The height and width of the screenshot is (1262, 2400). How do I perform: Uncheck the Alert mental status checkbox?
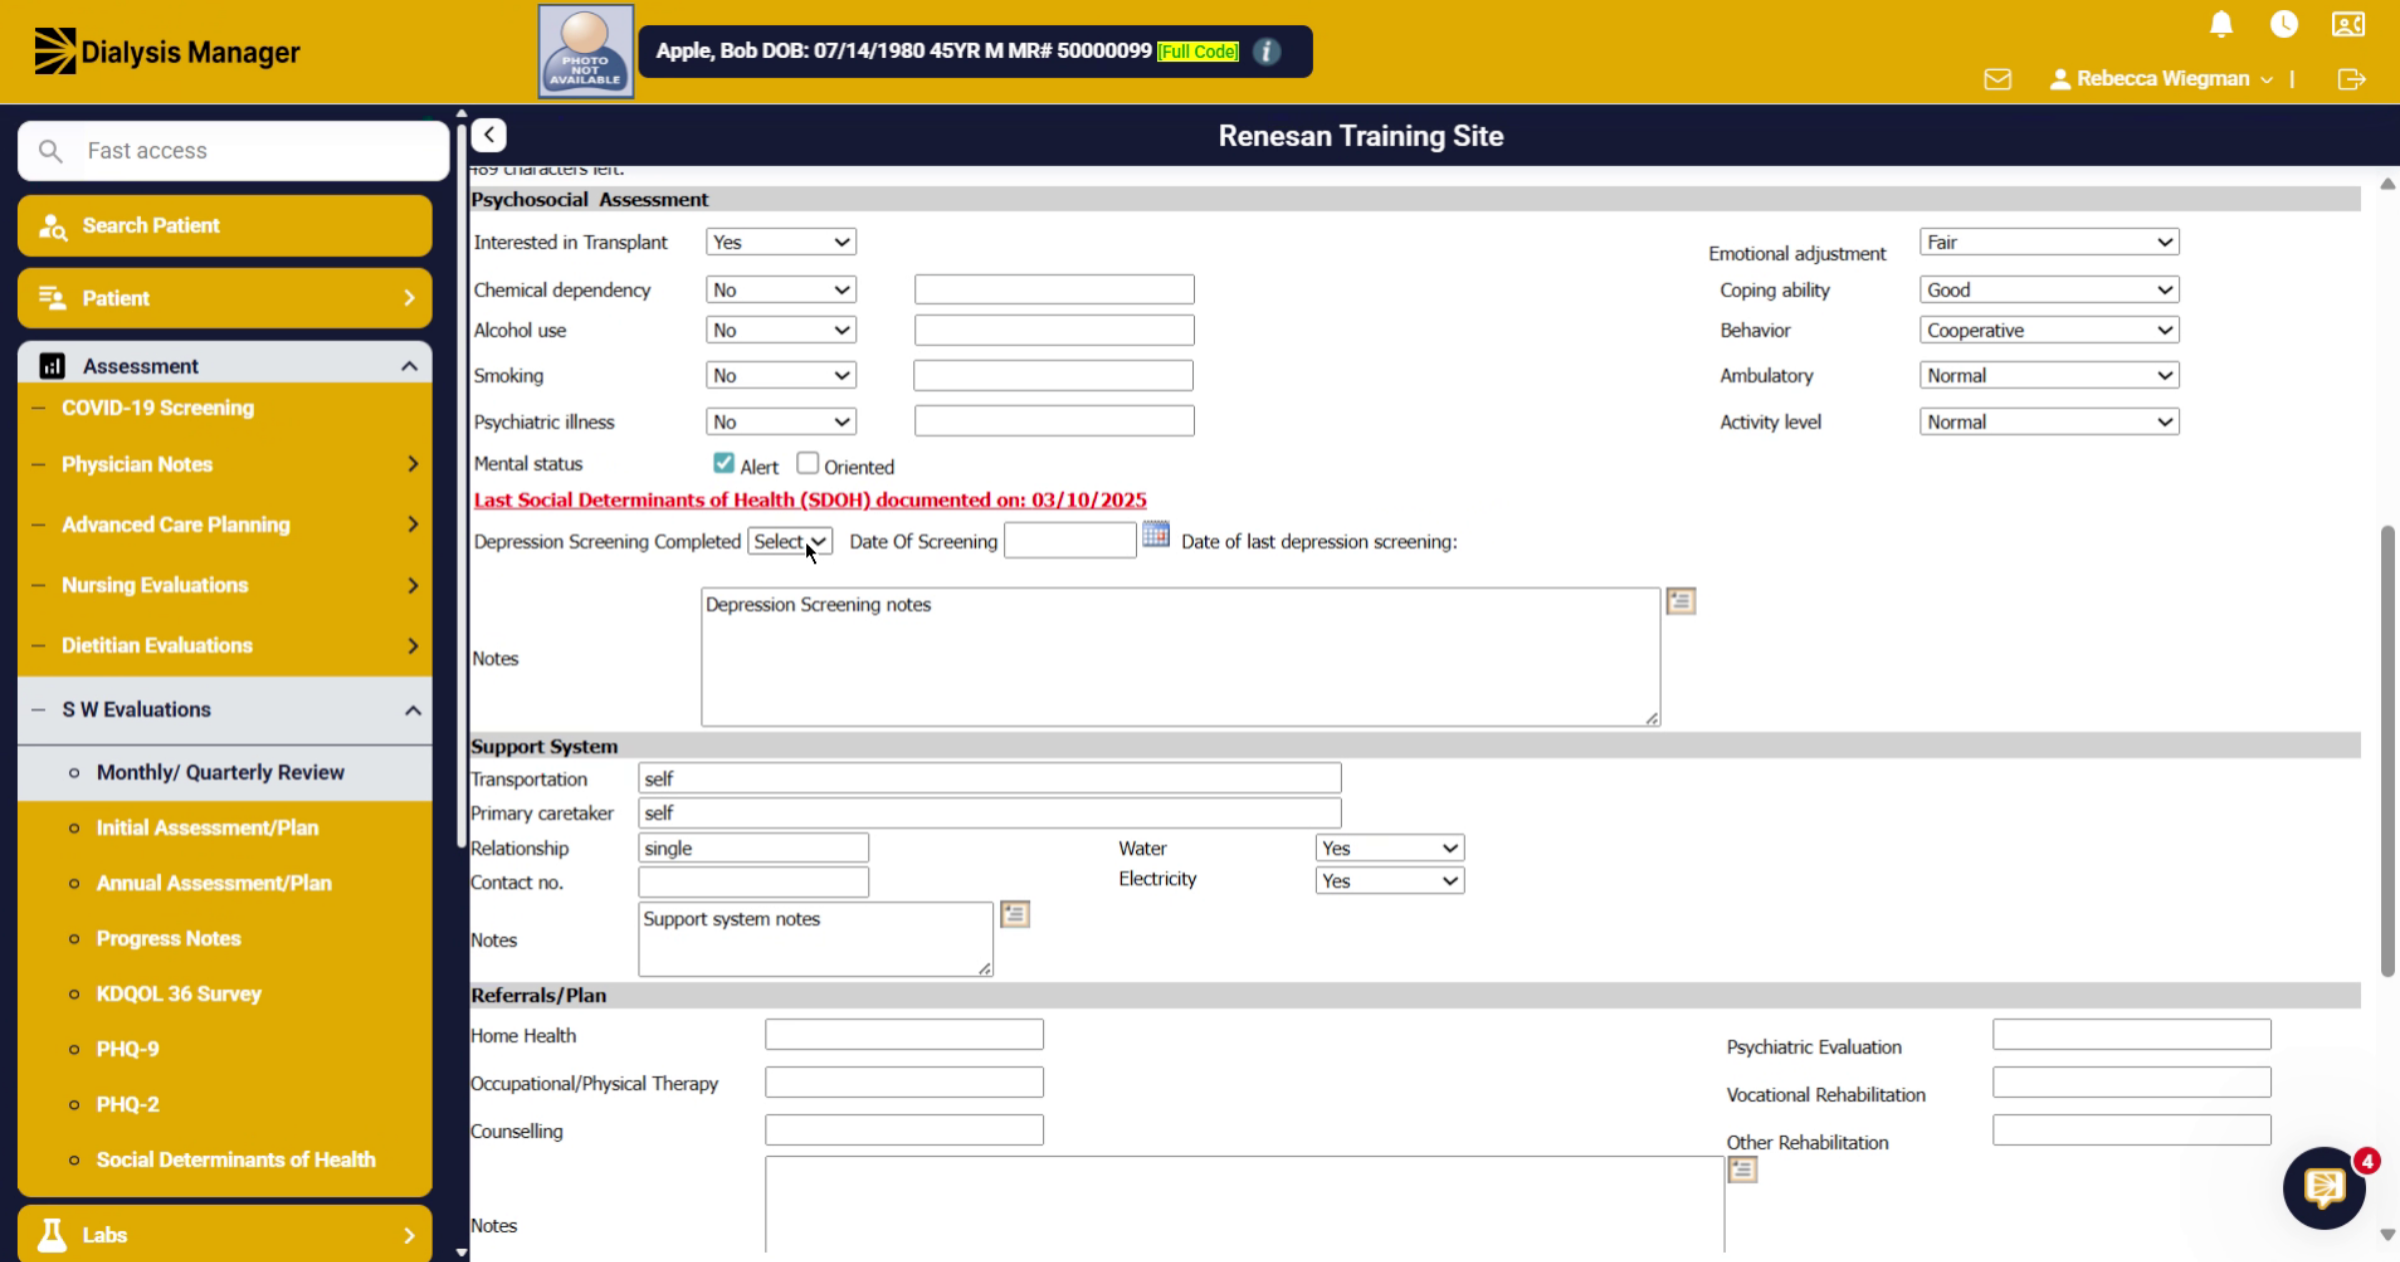723,463
